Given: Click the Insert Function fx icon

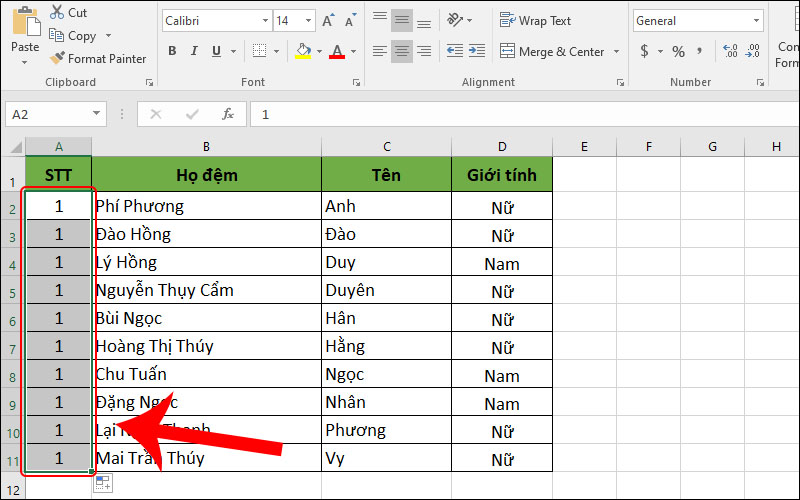Looking at the screenshot, I should tap(228, 114).
